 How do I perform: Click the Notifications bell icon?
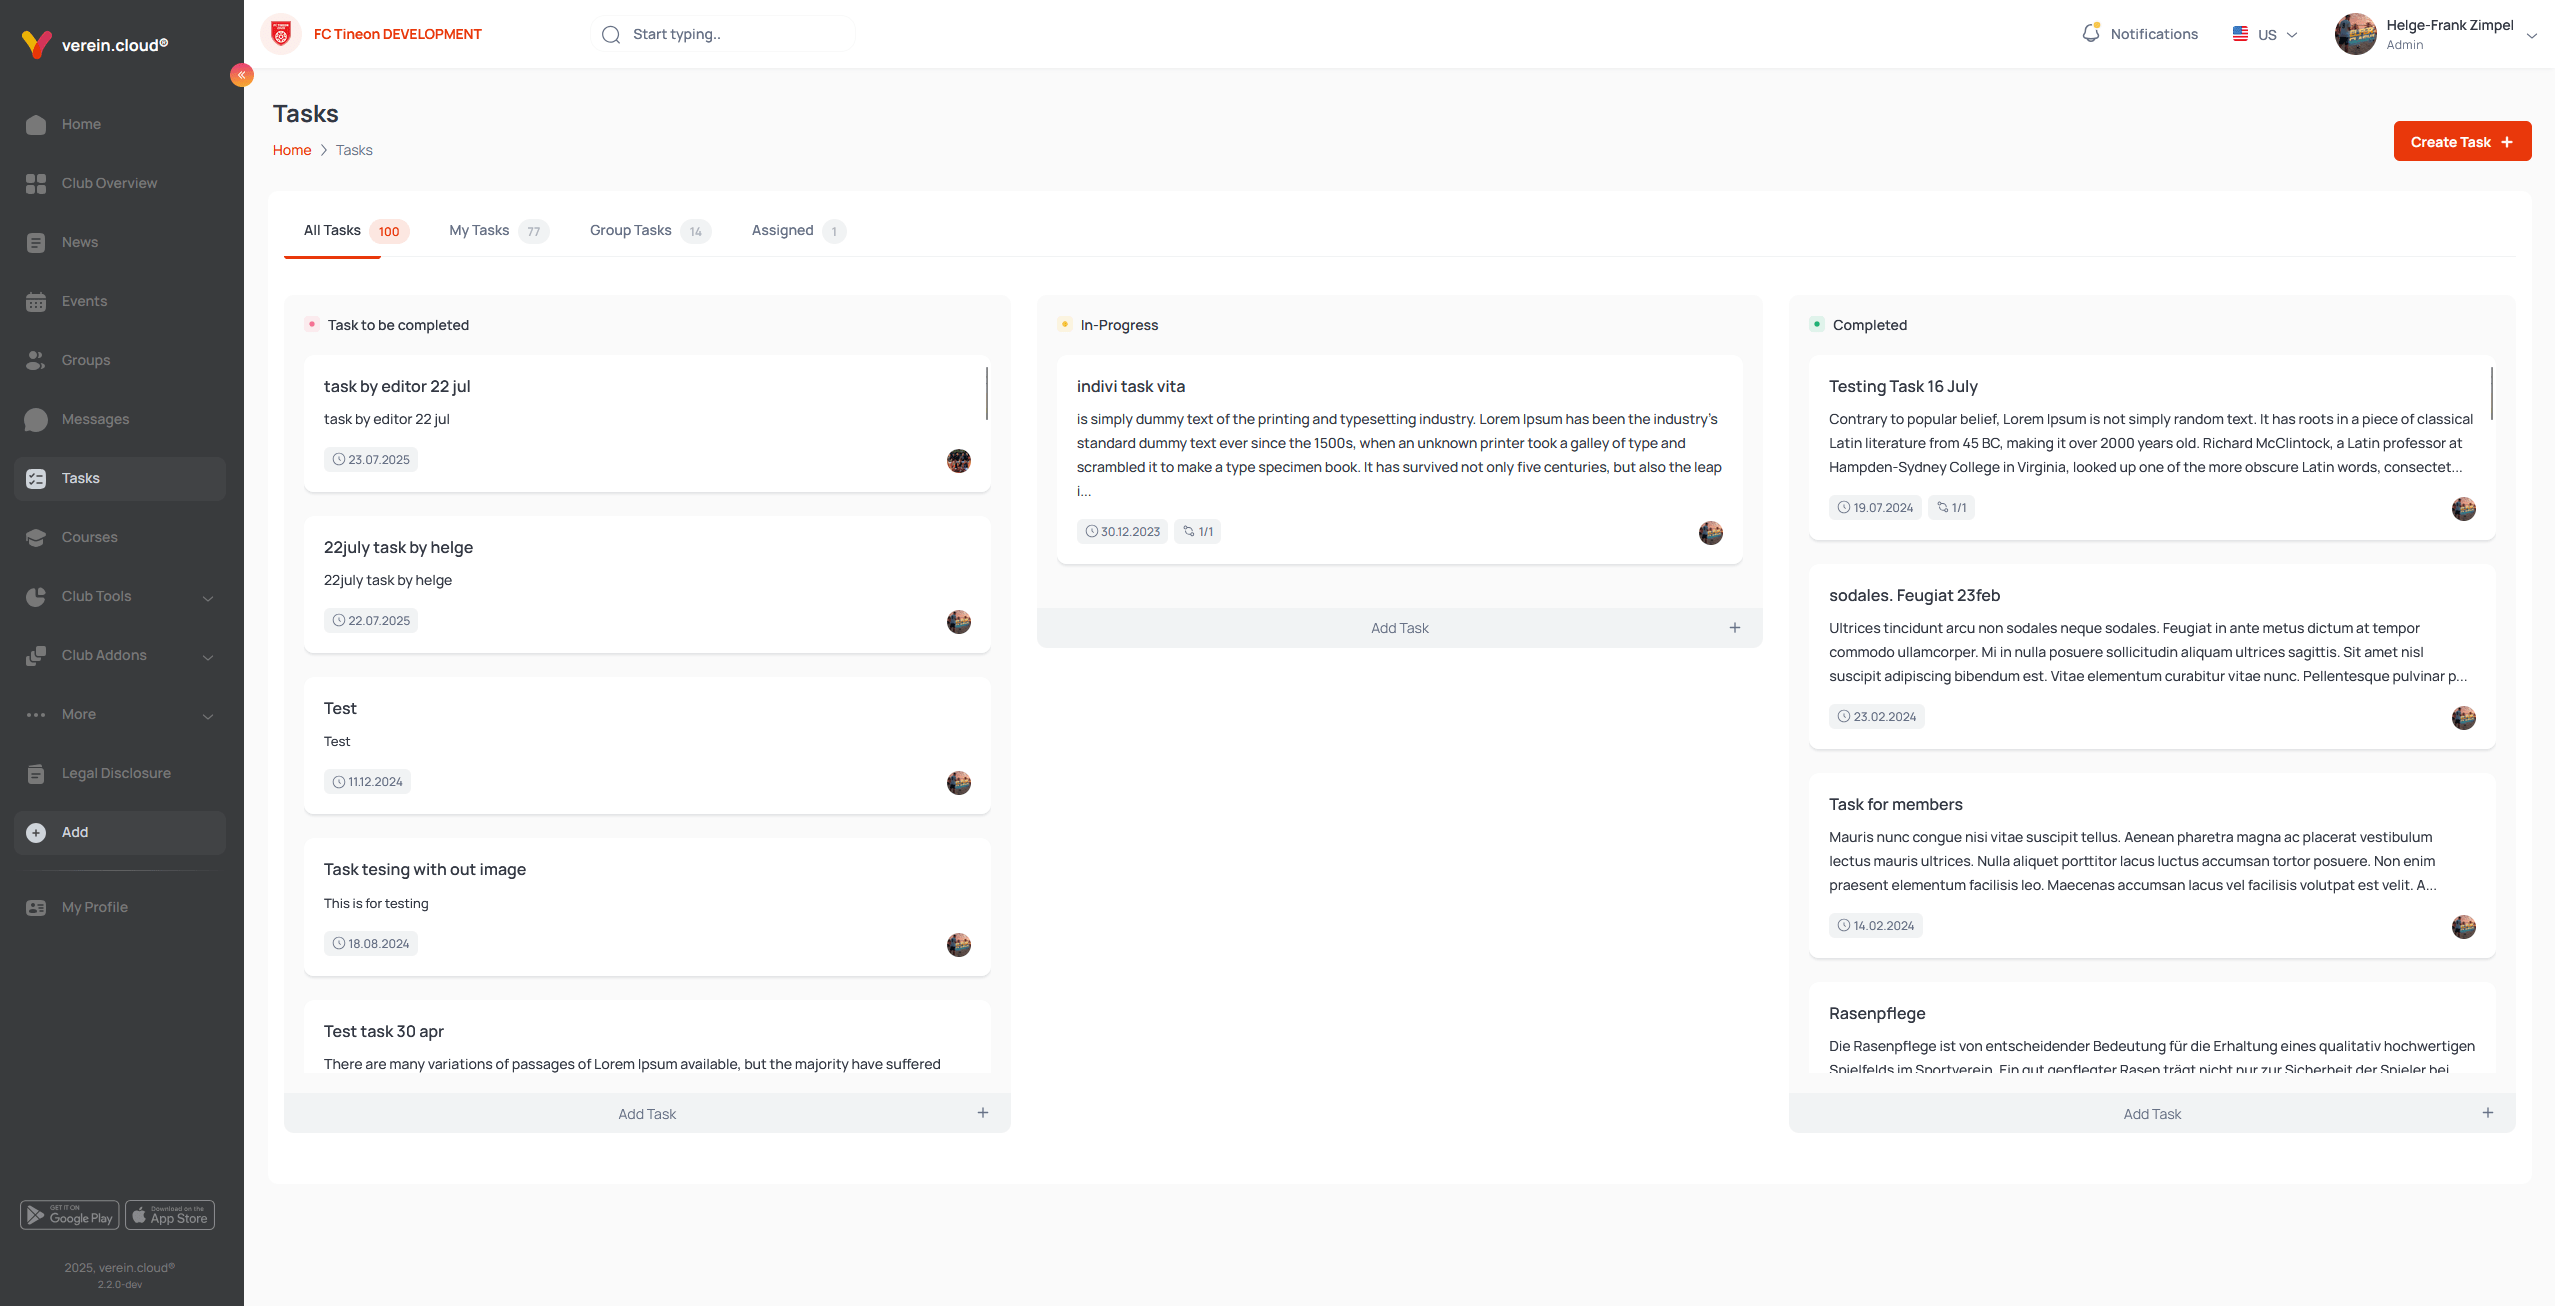(x=2090, y=33)
